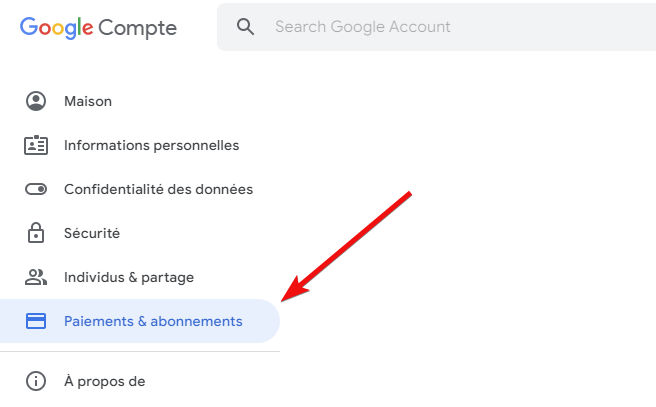Open the Maison menu item

pos(140,101)
